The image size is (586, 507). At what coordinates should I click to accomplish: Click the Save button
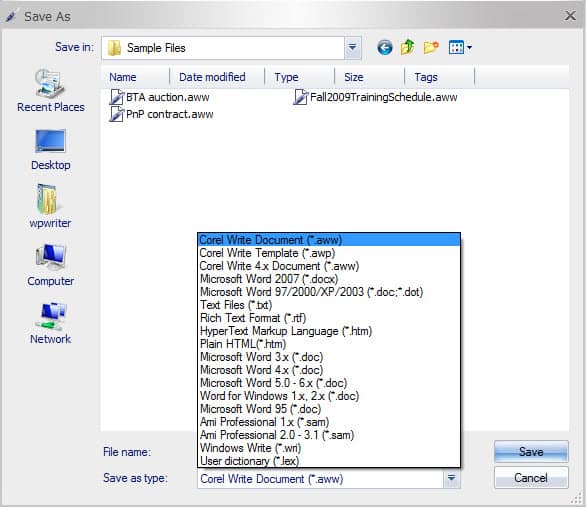click(x=531, y=452)
